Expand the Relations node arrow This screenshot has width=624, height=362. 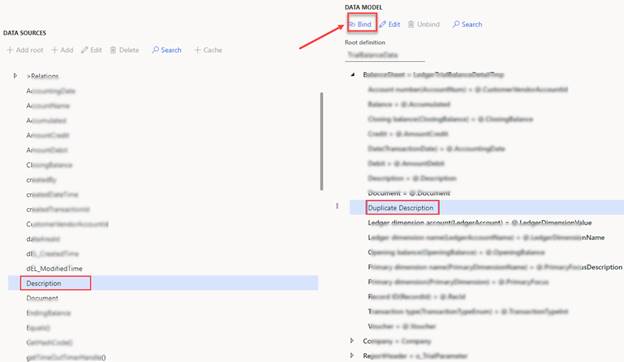(15, 76)
